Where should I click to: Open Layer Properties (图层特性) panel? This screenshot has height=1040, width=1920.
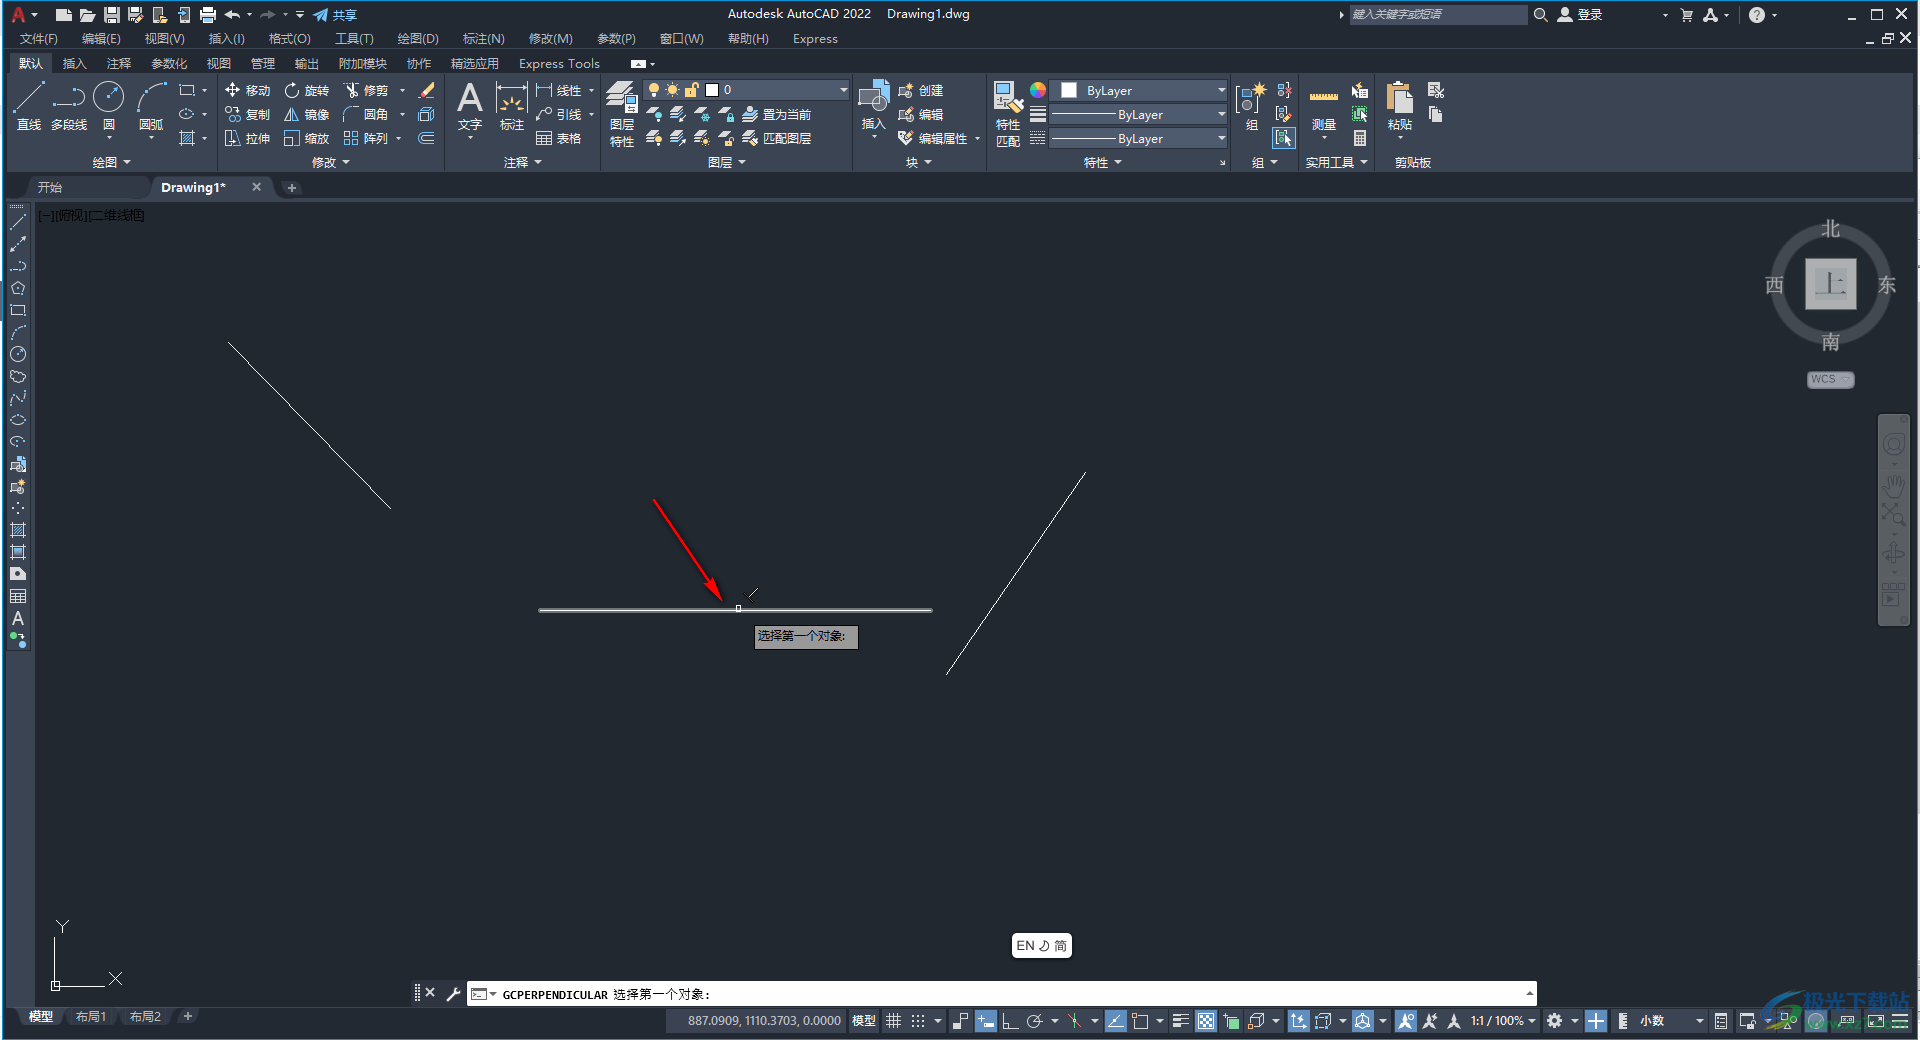pyautogui.click(x=621, y=114)
